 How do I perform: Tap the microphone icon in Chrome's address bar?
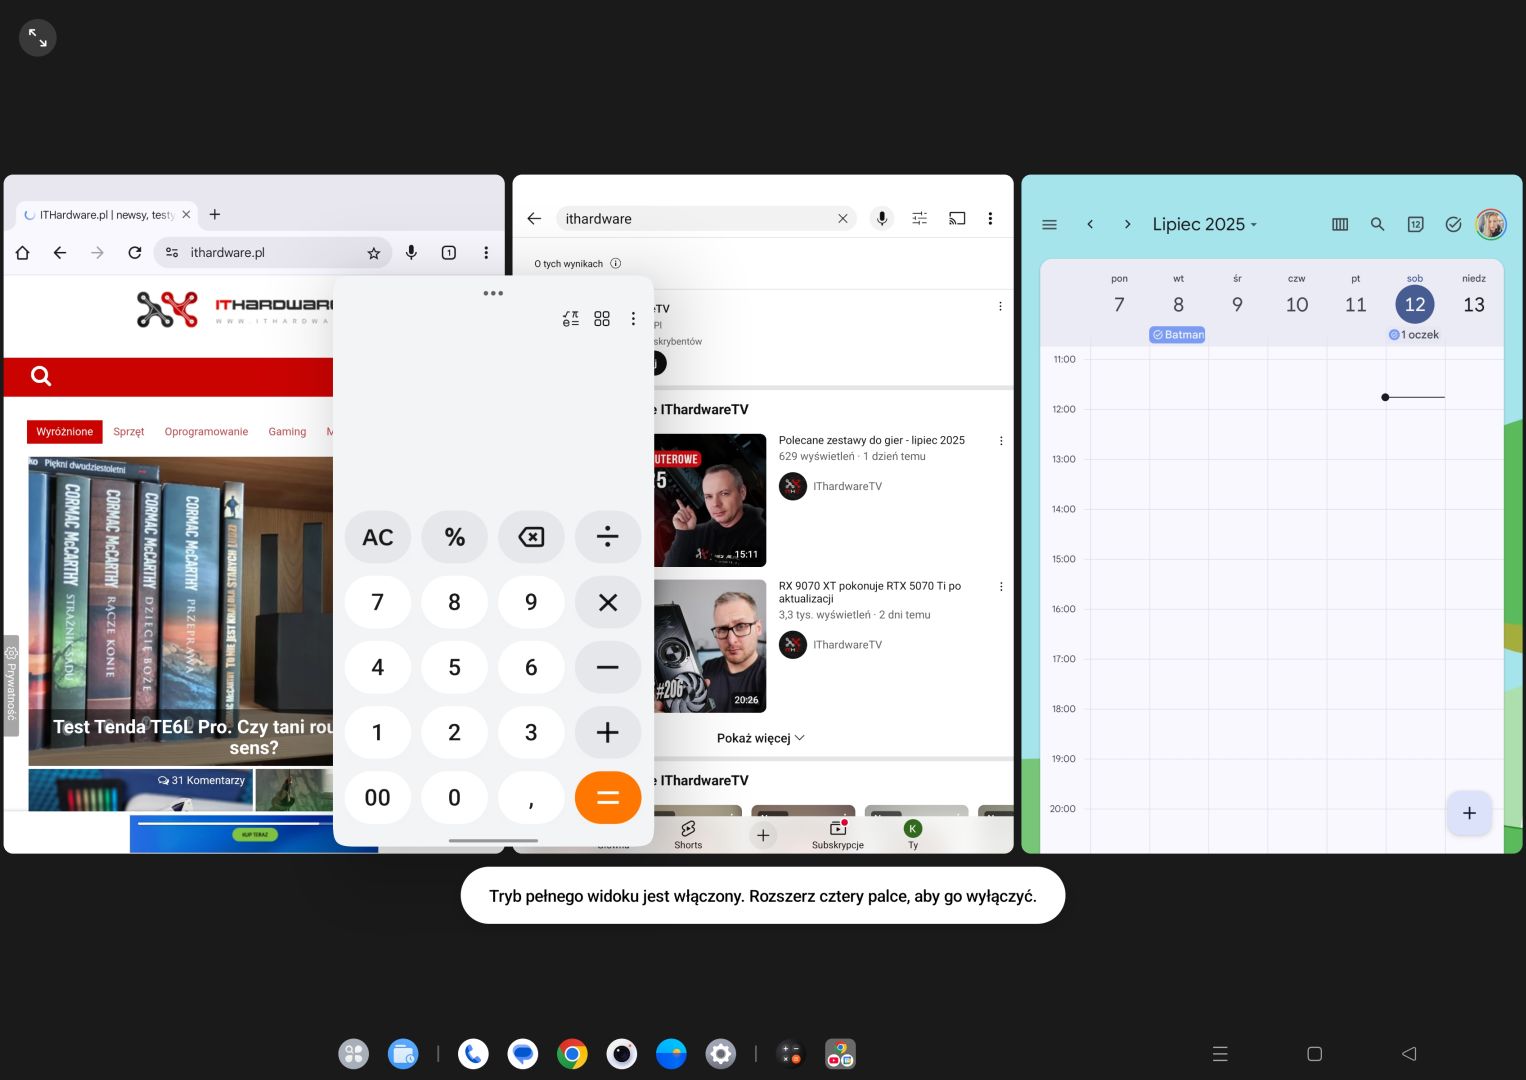click(411, 253)
